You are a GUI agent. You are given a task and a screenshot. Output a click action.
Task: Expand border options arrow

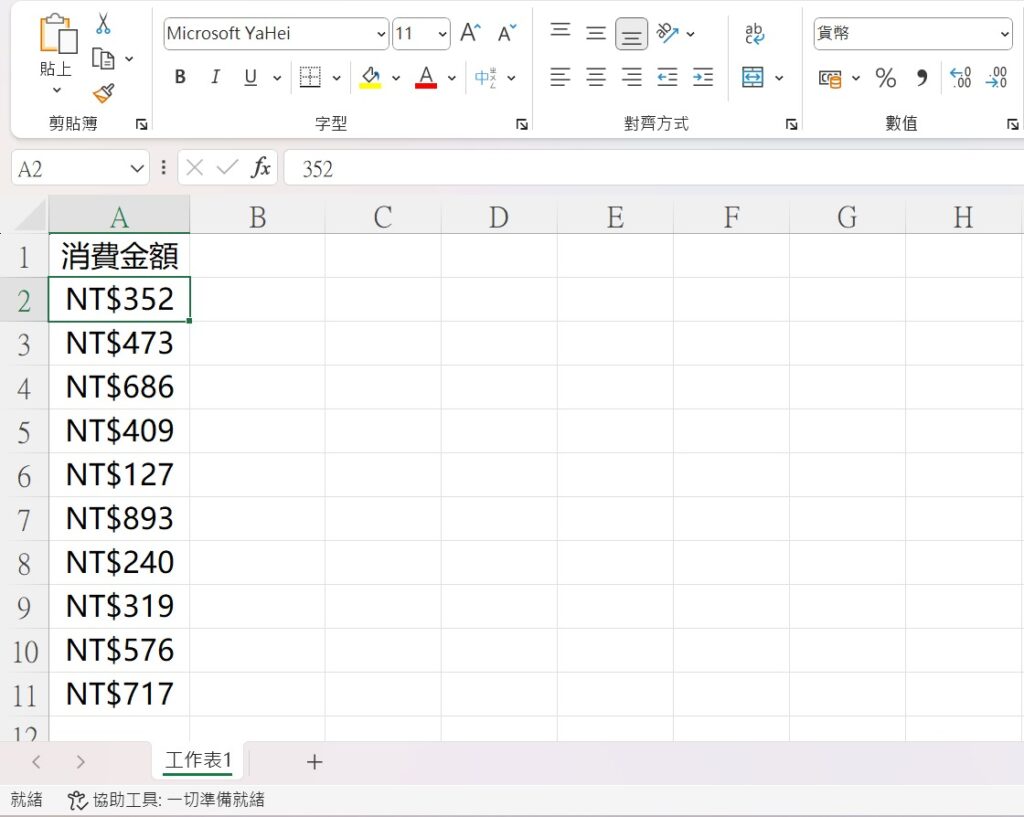[336, 78]
